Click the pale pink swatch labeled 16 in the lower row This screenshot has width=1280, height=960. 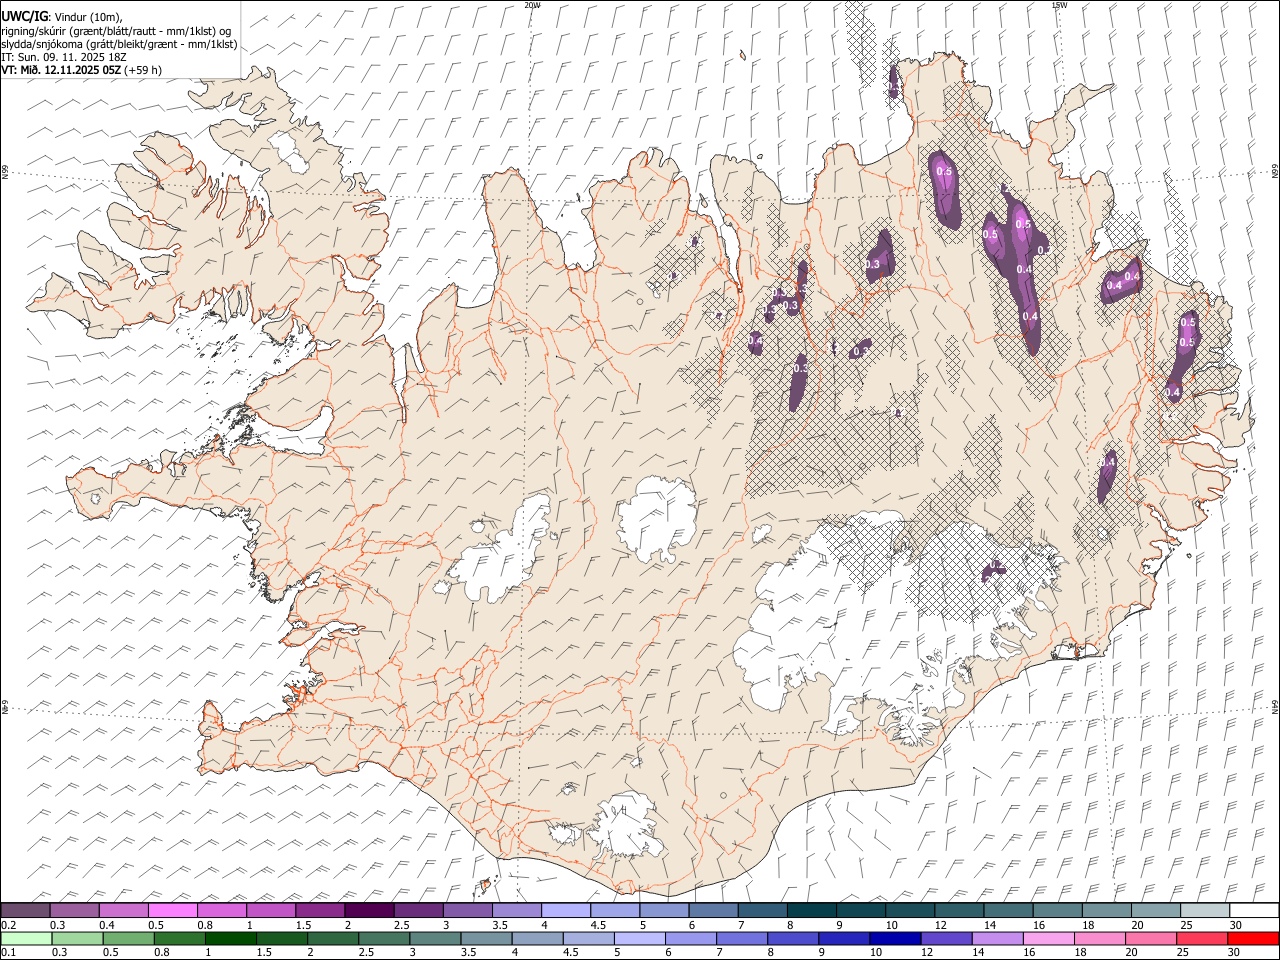pos(1047,938)
